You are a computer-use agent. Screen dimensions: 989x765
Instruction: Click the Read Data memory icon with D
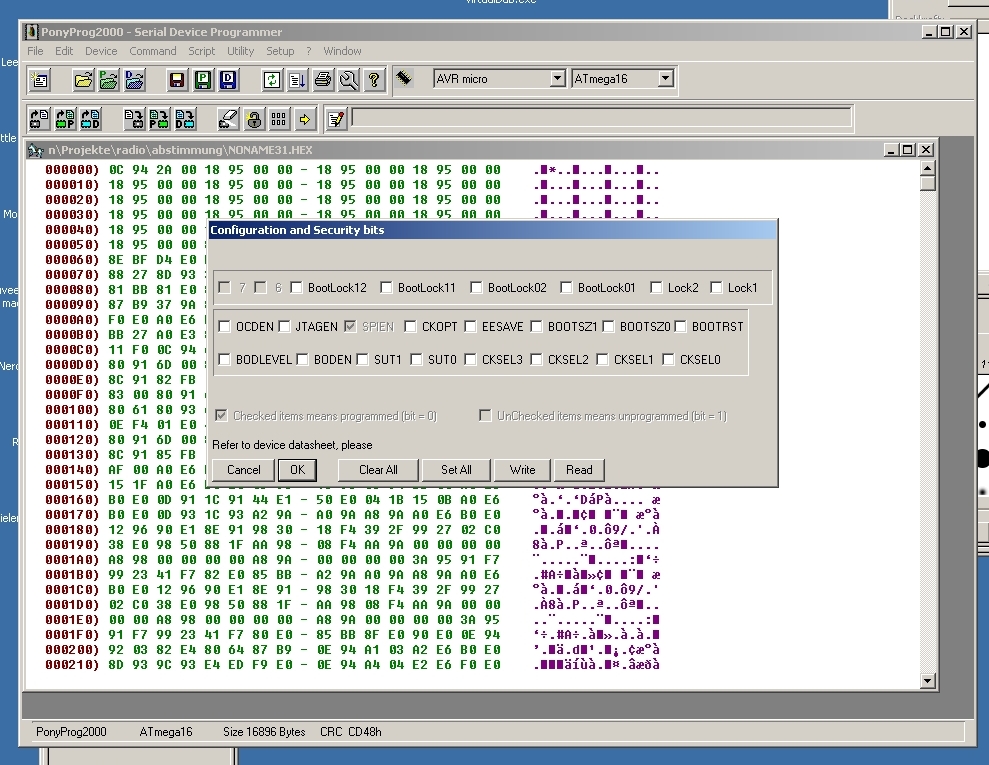click(x=90, y=119)
